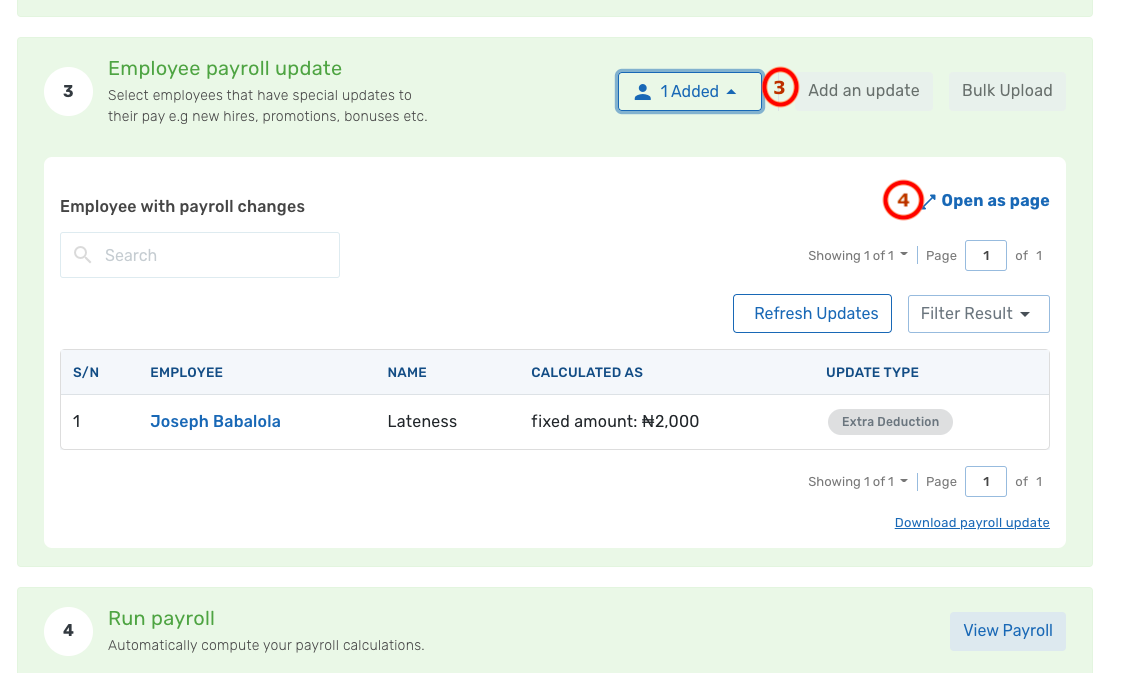Click the red circled 4 annotation marker

pos(903,201)
